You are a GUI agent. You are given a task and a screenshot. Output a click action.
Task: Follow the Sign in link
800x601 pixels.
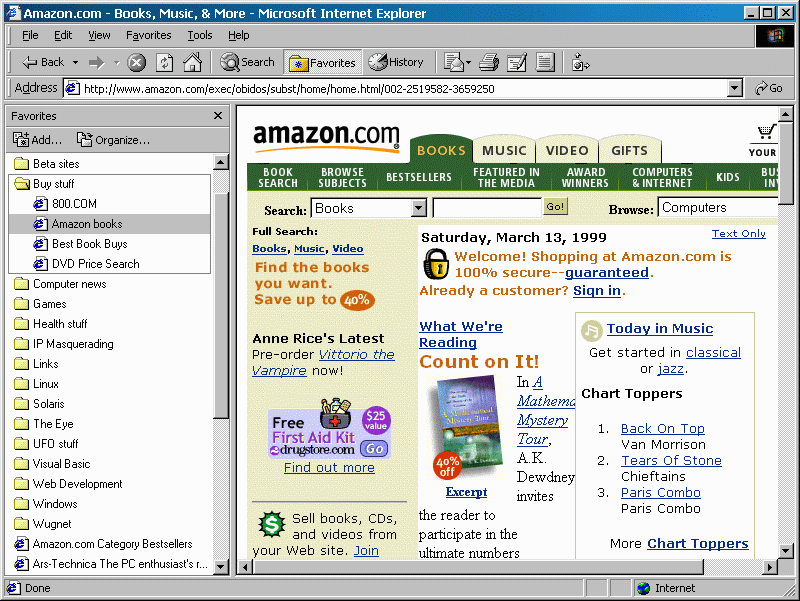pos(596,290)
